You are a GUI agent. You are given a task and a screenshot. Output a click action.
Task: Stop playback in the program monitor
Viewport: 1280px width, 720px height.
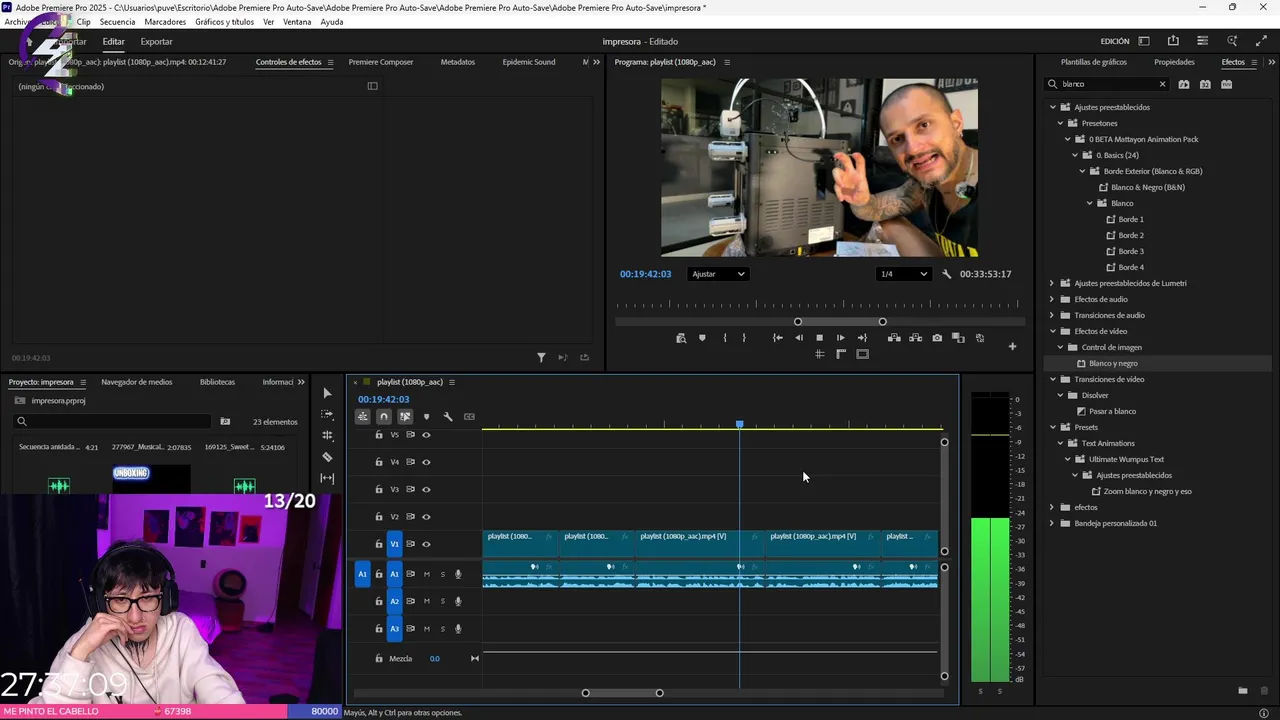[x=819, y=338]
